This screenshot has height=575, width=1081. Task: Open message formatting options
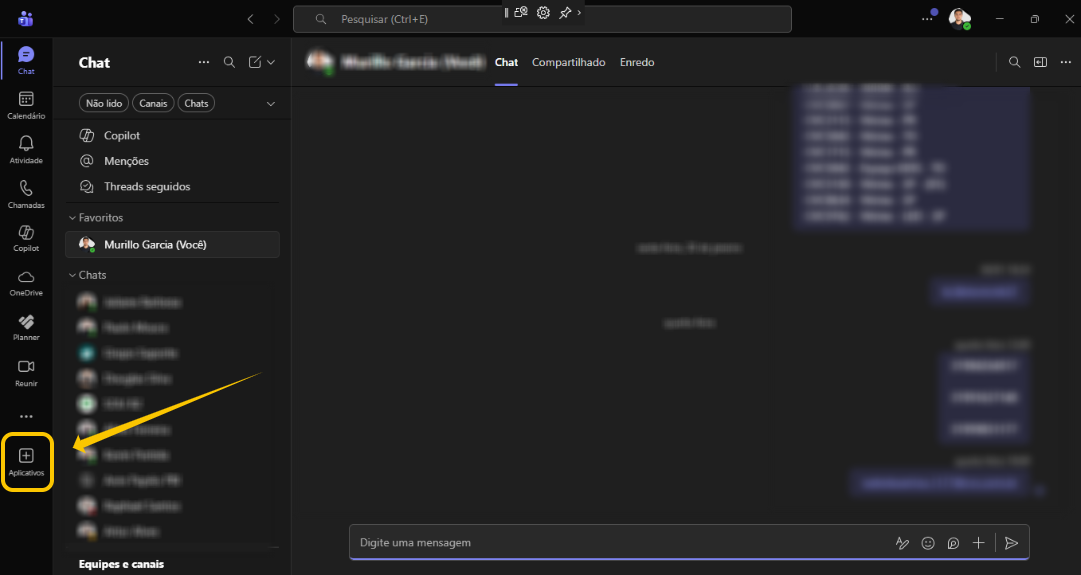point(902,543)
